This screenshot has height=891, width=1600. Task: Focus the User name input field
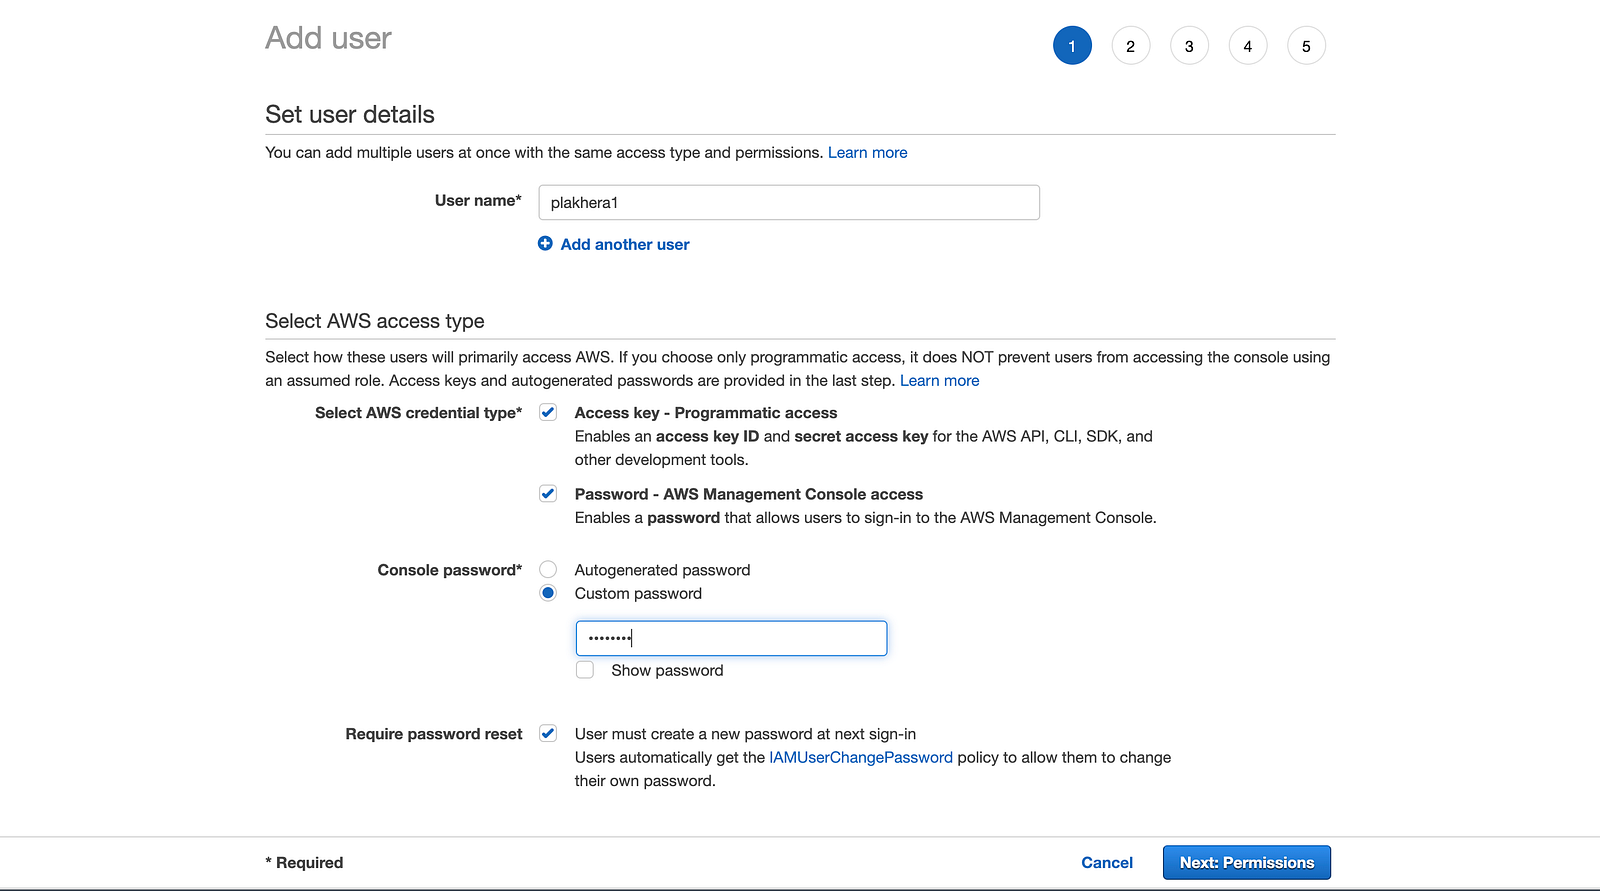click(789, 202)
